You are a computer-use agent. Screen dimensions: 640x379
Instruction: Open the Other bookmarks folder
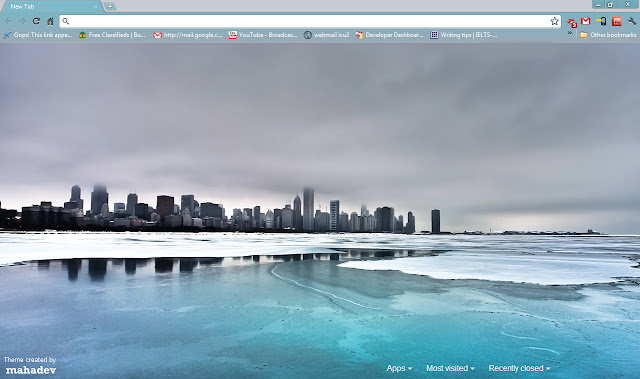coord(608,35)
